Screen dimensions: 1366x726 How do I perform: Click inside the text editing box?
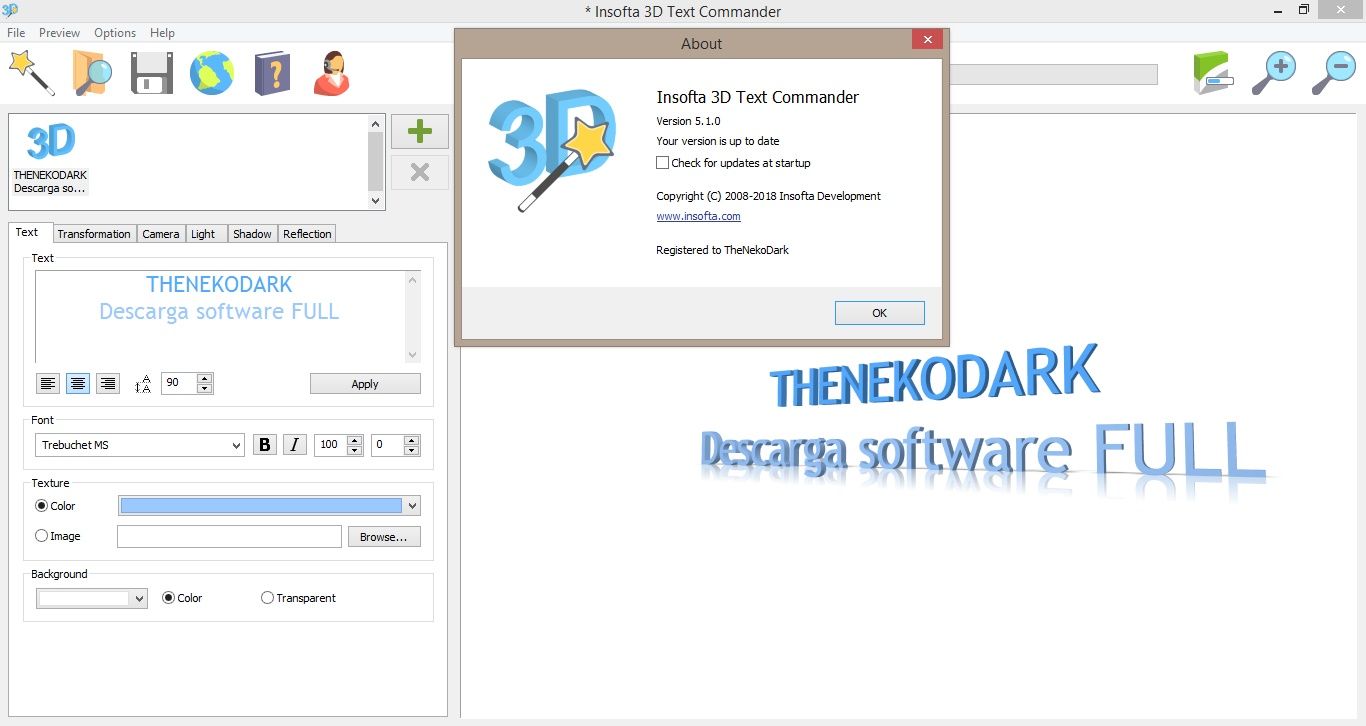(x=220, y=315)
